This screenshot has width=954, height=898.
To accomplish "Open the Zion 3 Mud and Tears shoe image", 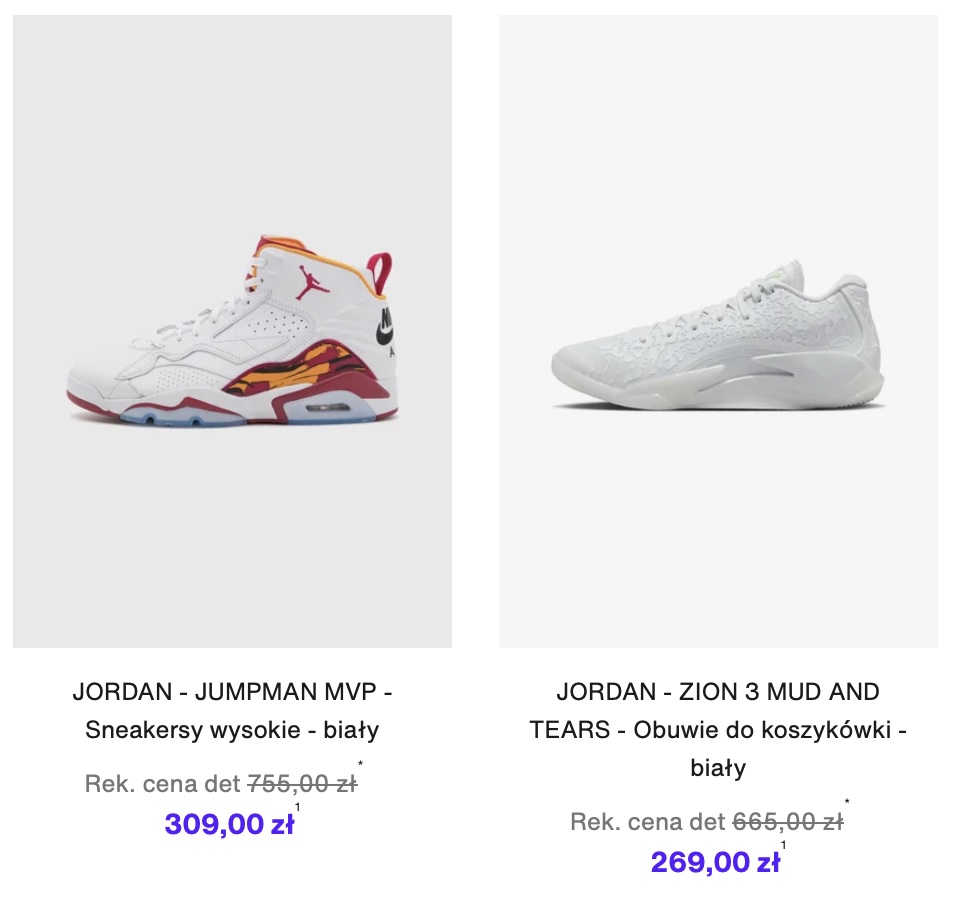I will tap(718, 331).
